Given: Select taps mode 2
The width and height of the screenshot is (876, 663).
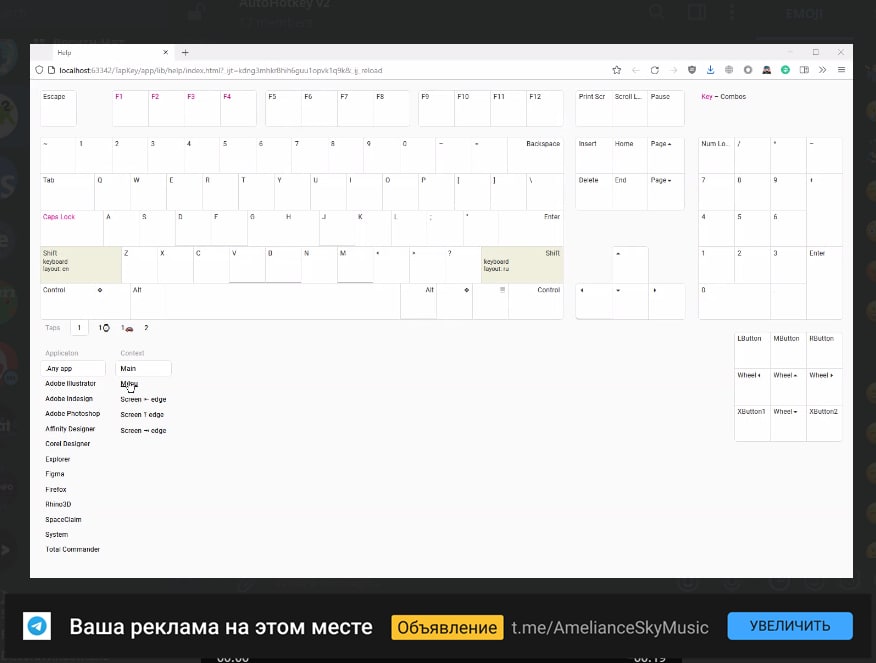Looking at the screenshot, I should [146, 328].
